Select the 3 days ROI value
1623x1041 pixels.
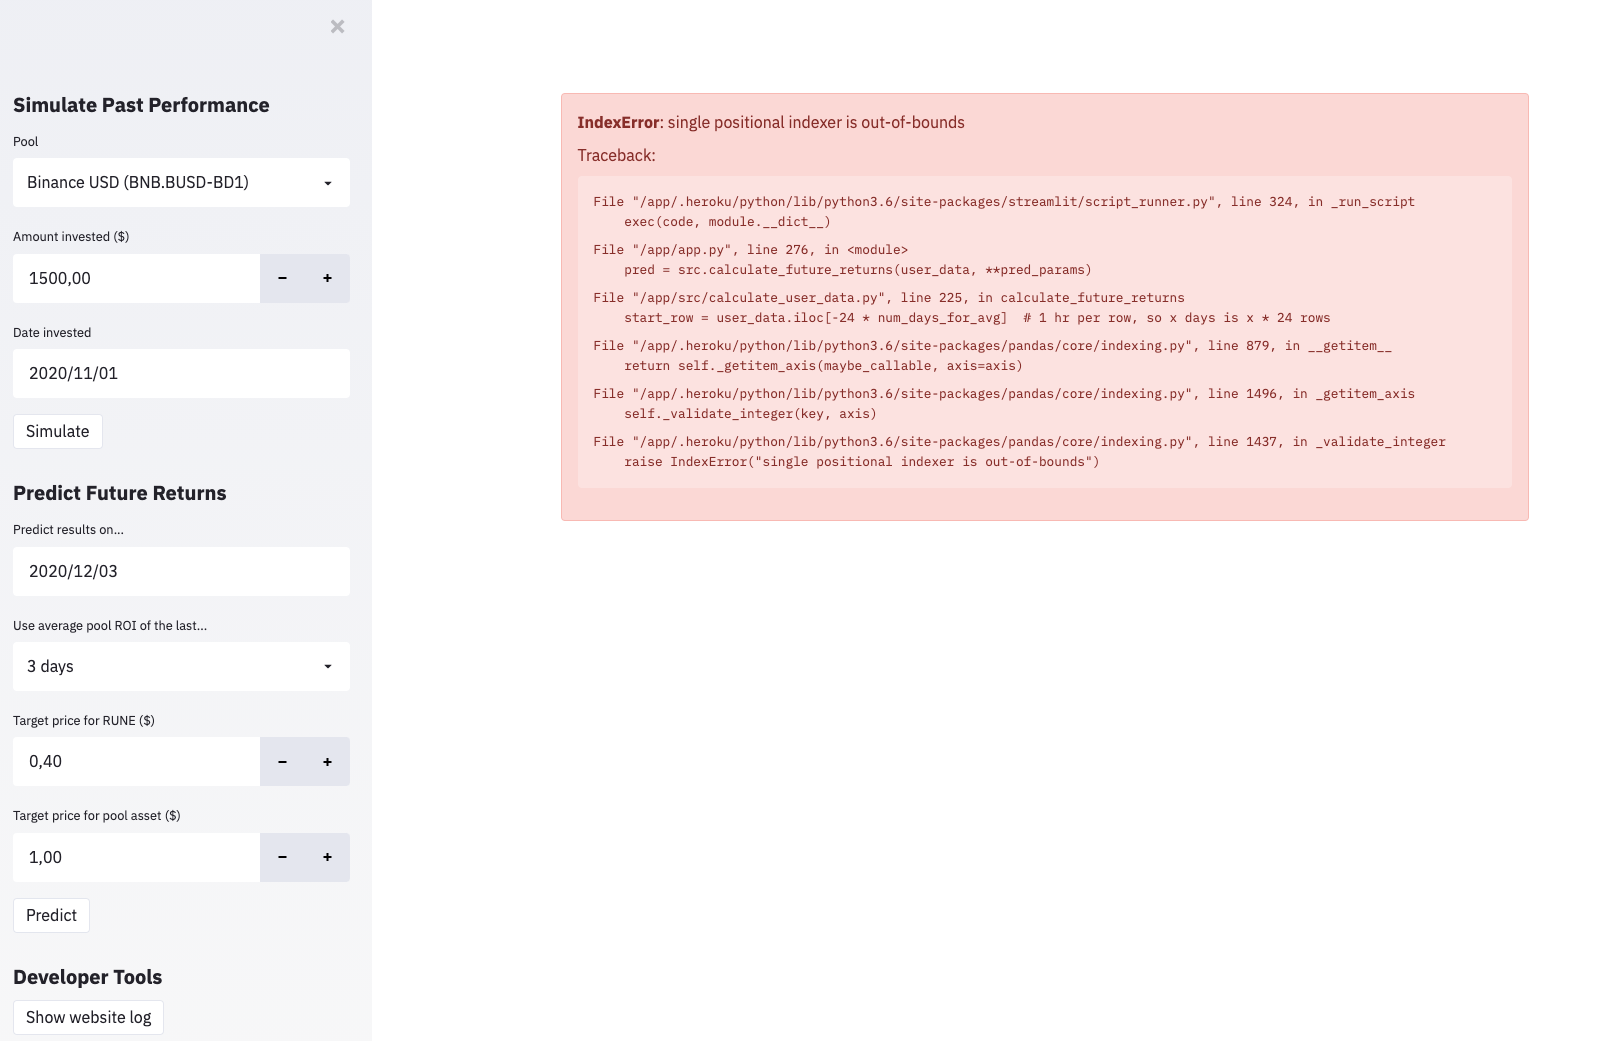coord(150,666)
